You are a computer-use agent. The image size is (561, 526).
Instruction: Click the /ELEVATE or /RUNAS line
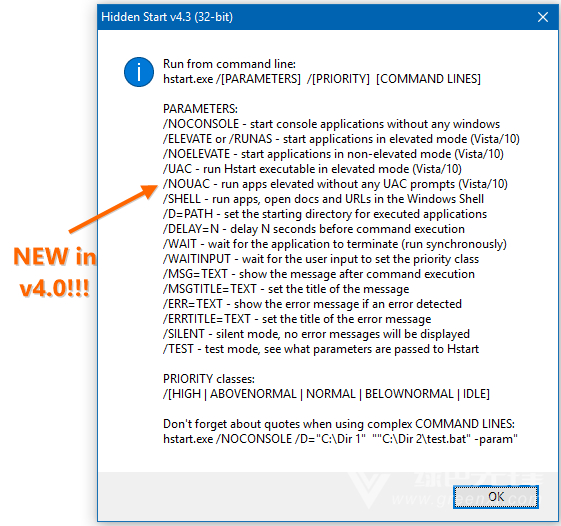(x=341, y=139)
